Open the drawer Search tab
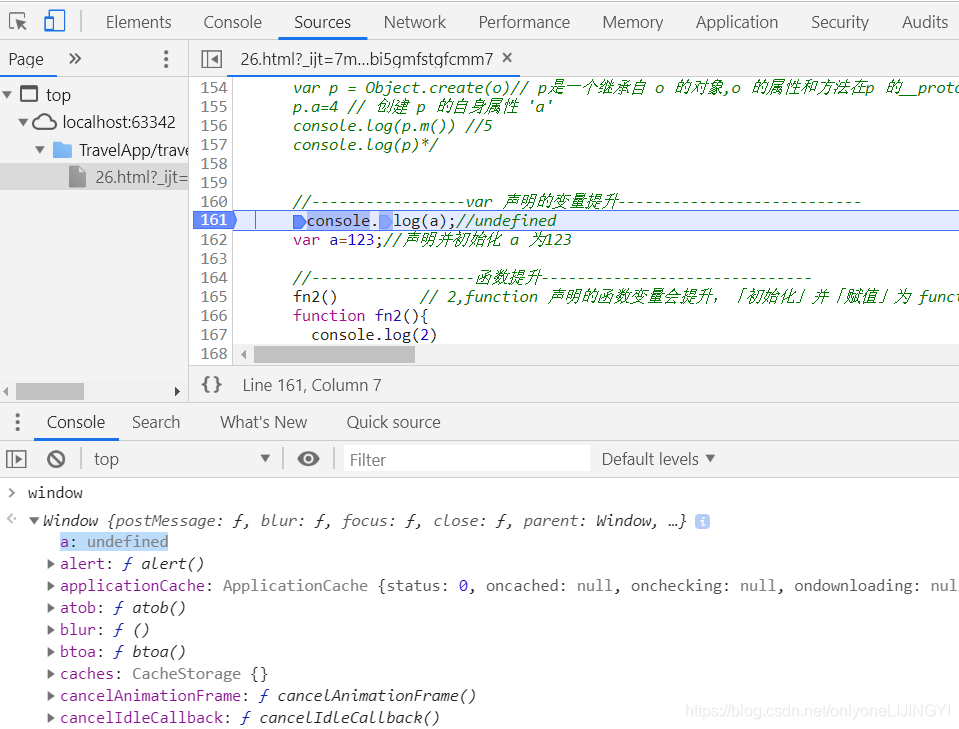Image resolution: width=959 pixels, height=729 pixels. [x=156, y=422]
